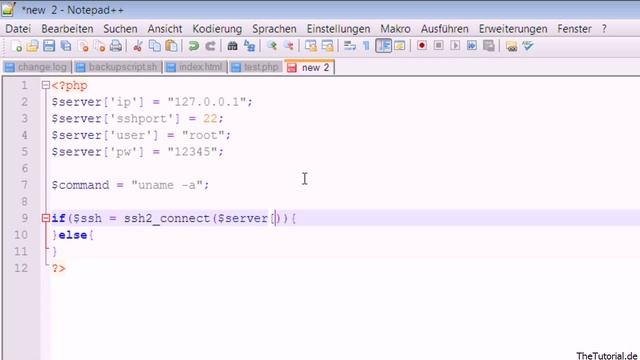Click line number 7 in margin
The image size is (640, 360).
[24, 185]
